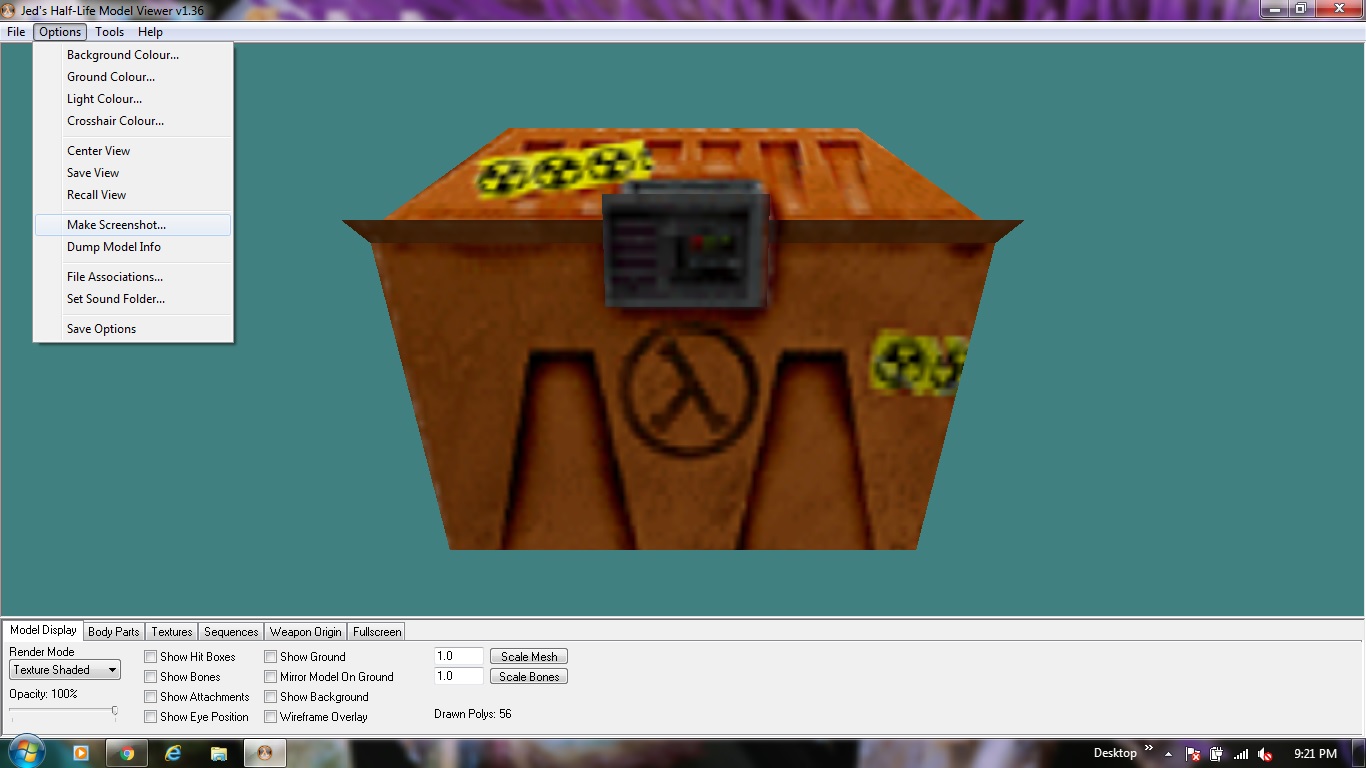Open Action Center flag icon in tray
Screen dimensions: 1366x768
(x=1193, y=754)
